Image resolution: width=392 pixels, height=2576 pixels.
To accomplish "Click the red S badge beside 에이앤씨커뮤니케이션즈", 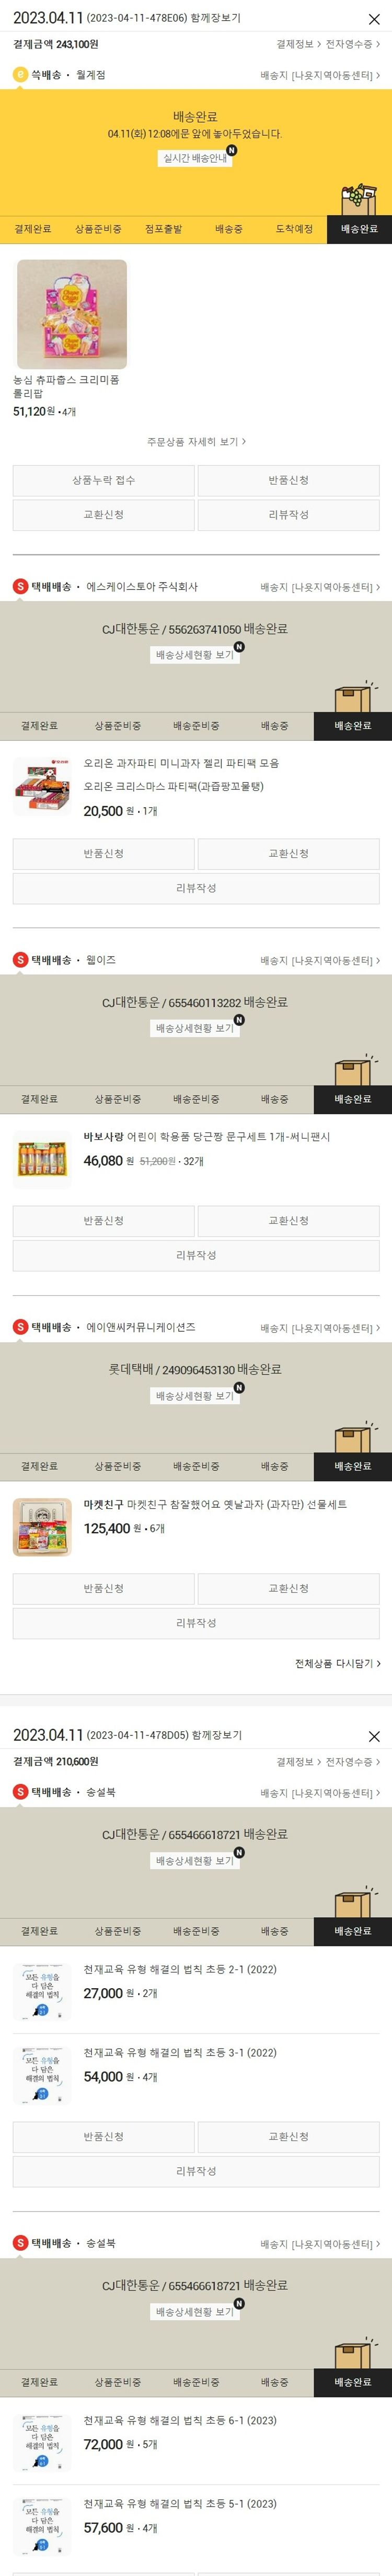I will 20,1327.
